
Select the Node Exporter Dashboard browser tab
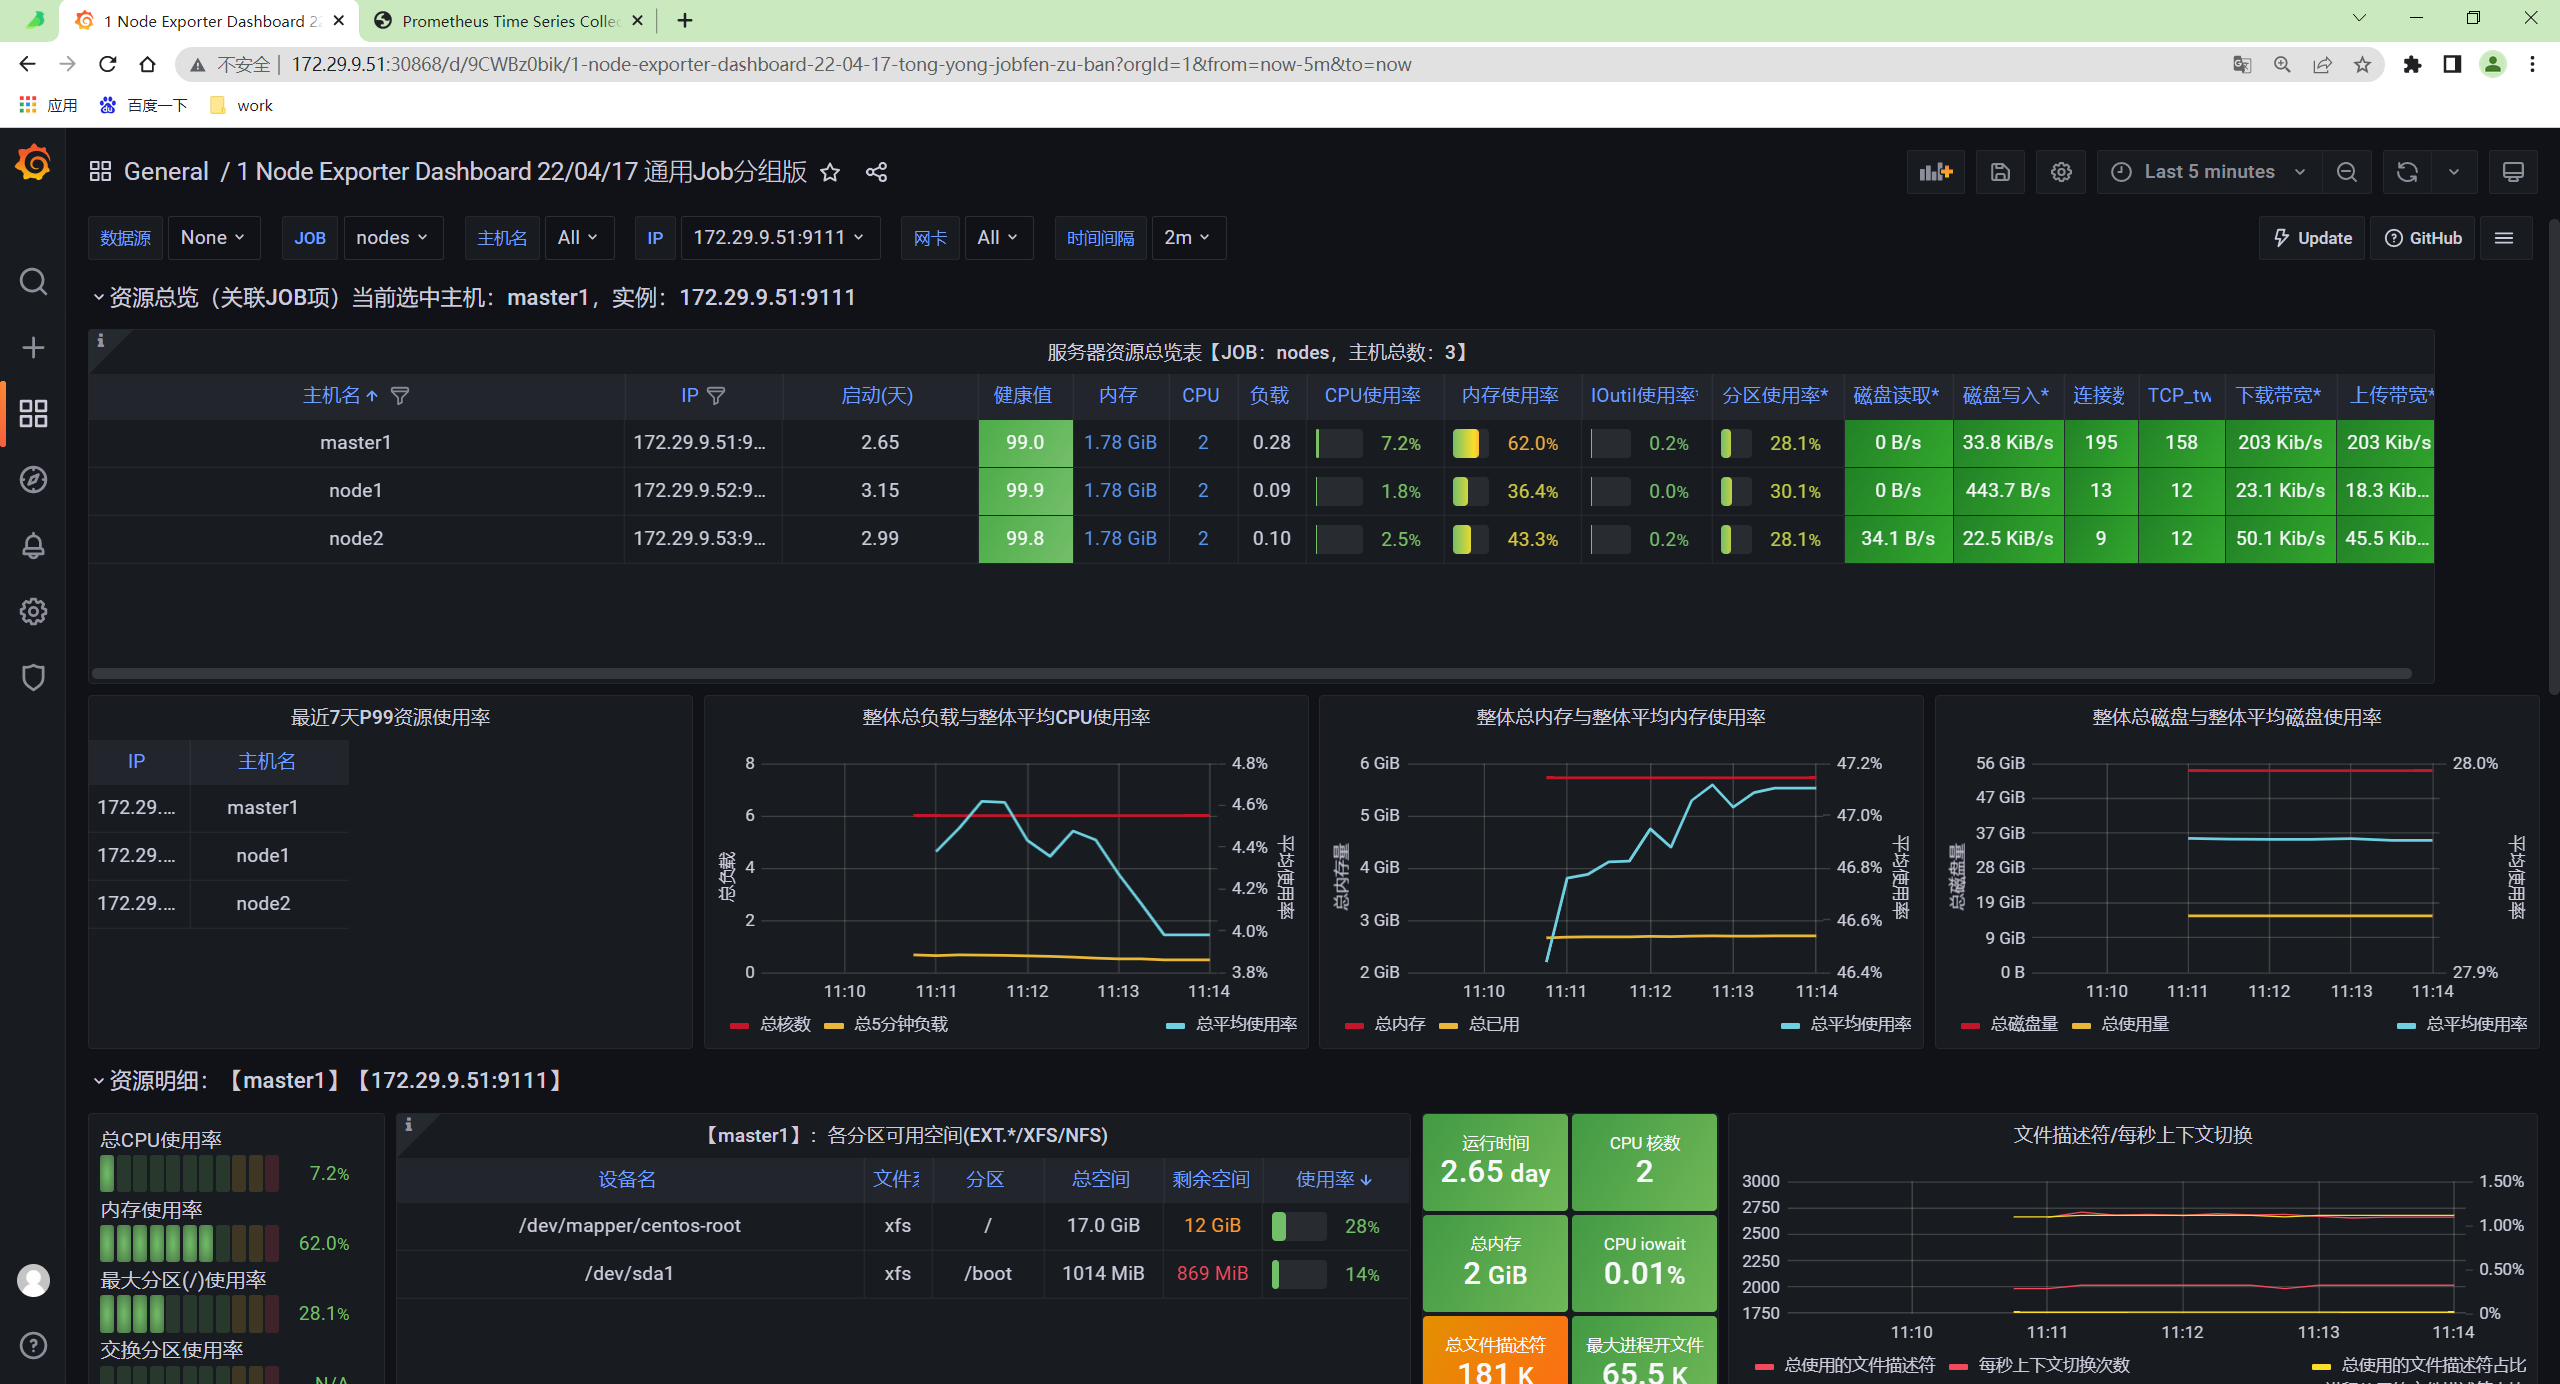pyautogui.click(x=210, y=21)
